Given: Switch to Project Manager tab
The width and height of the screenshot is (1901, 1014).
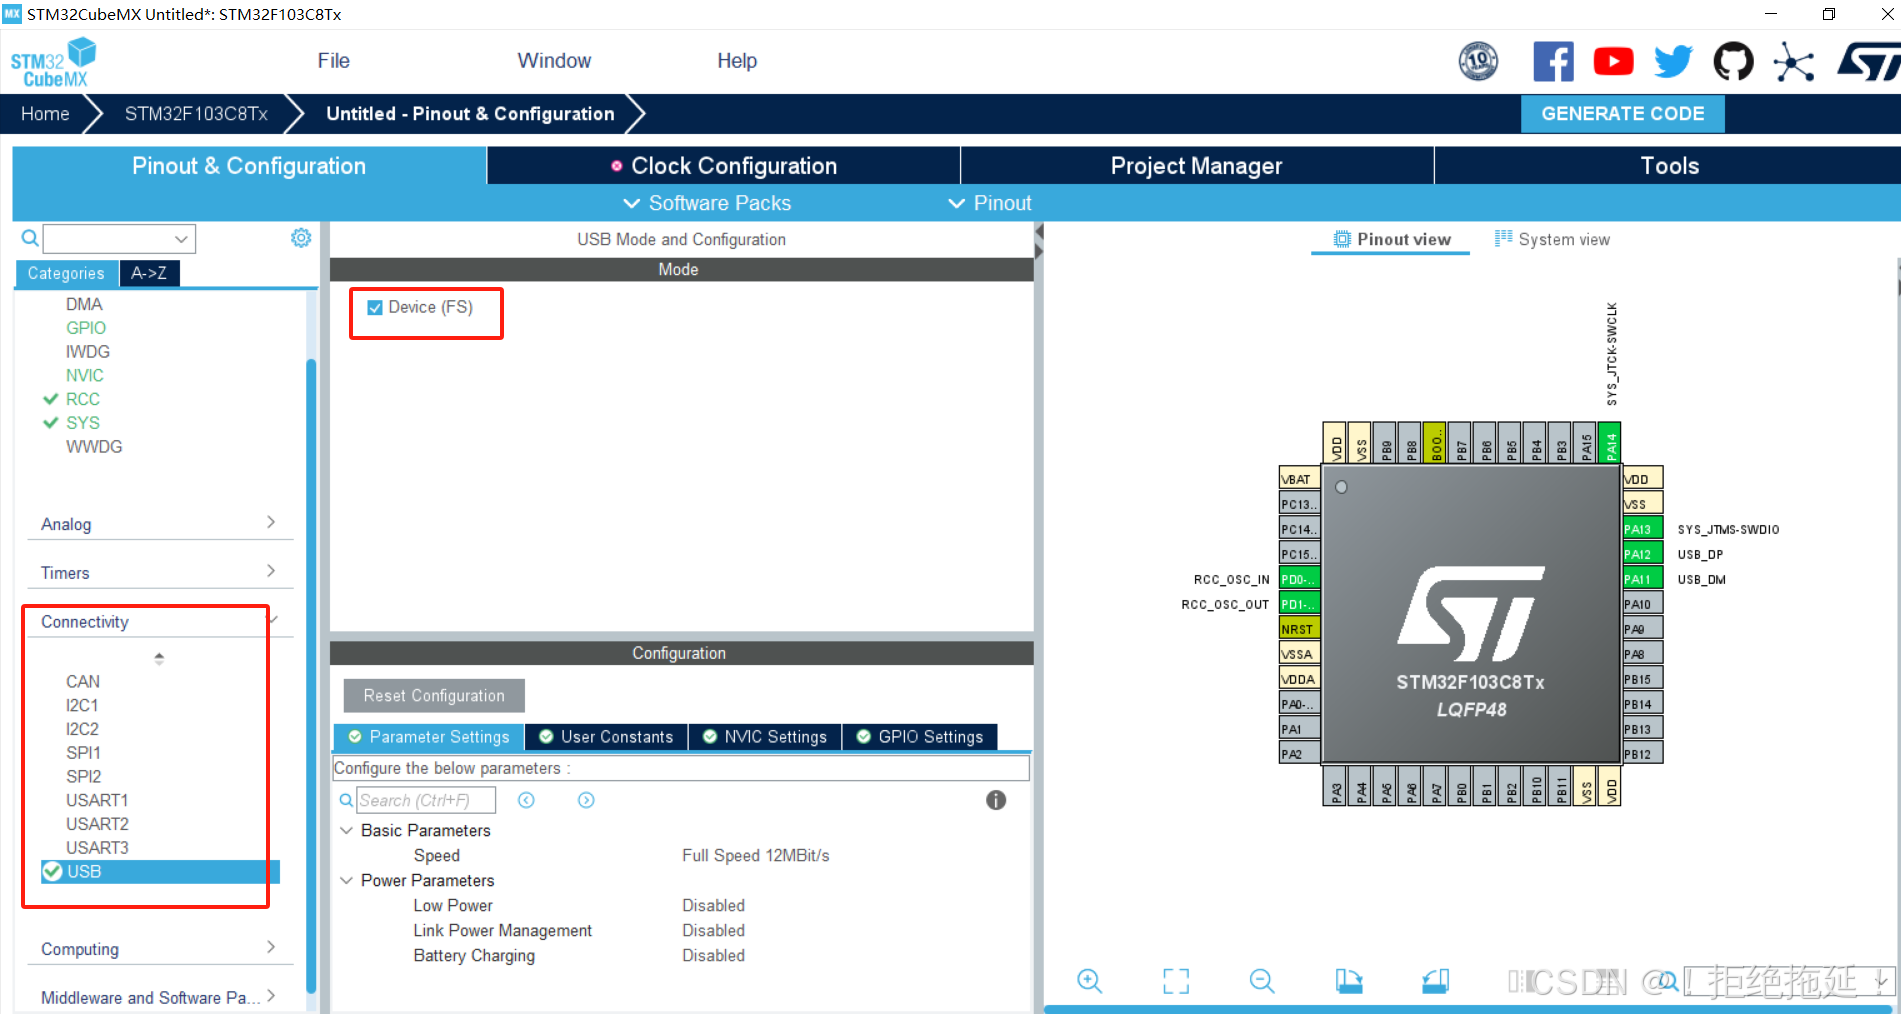Looking at the screenshot, I should [1197, 166].
